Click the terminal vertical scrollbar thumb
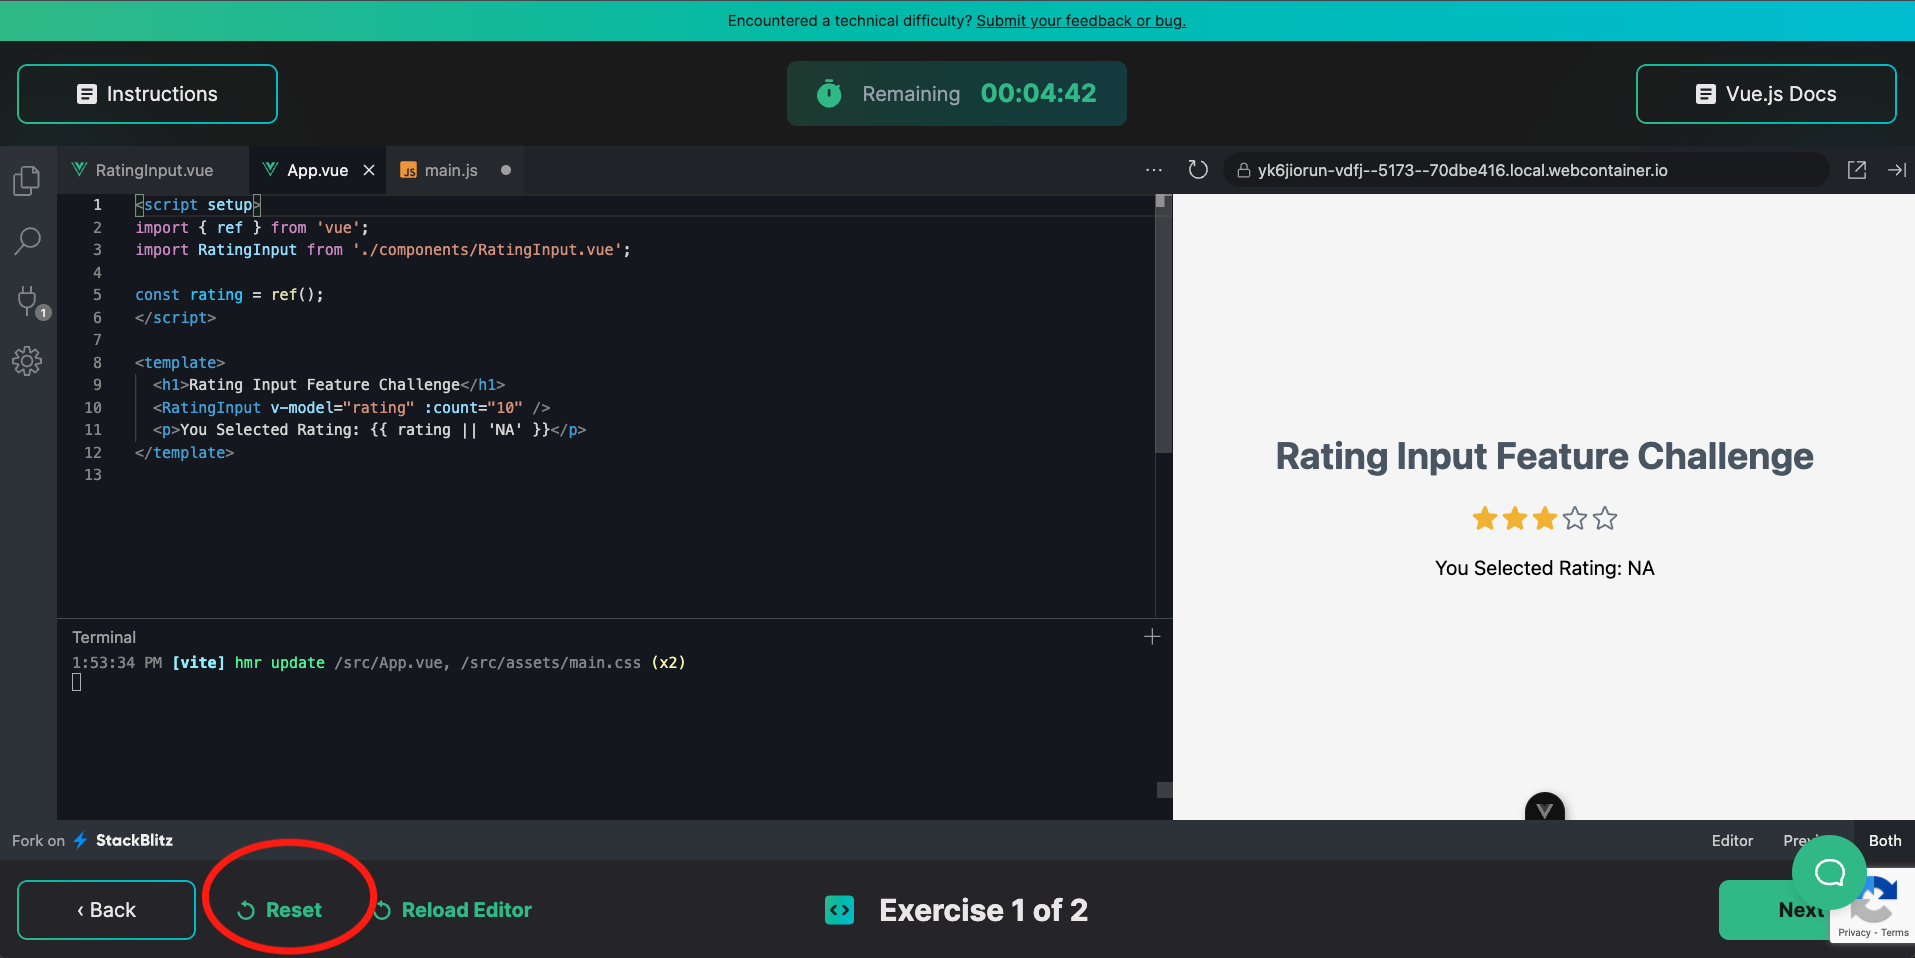Viewport: 1915px width, 958px height. (1164, 790)
